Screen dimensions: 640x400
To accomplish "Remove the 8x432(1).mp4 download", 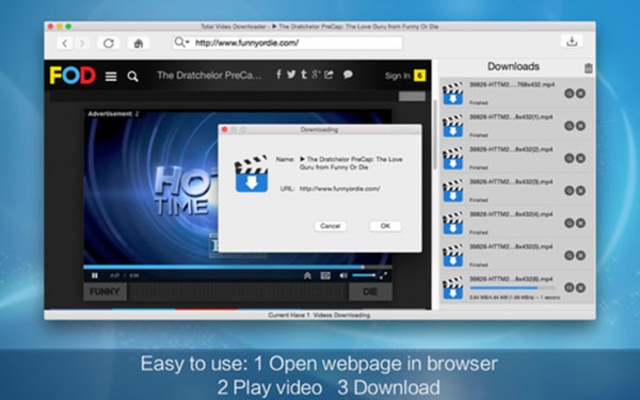I will (x=580, y=126).
